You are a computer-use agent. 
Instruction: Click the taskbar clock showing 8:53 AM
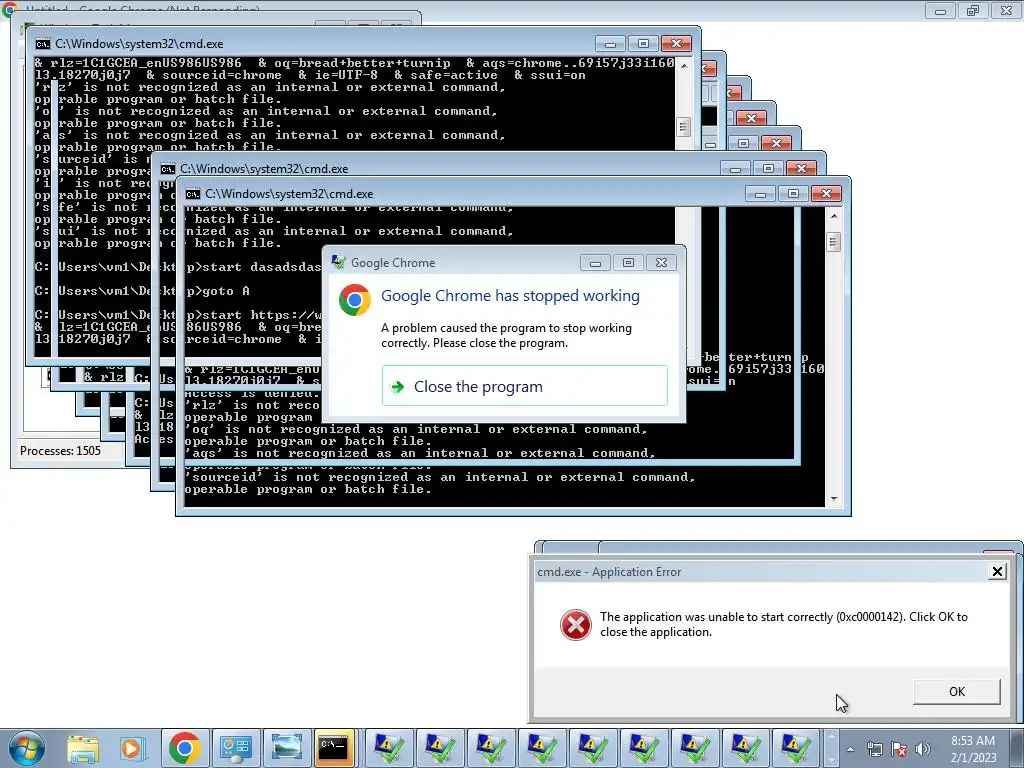[973, 749]
